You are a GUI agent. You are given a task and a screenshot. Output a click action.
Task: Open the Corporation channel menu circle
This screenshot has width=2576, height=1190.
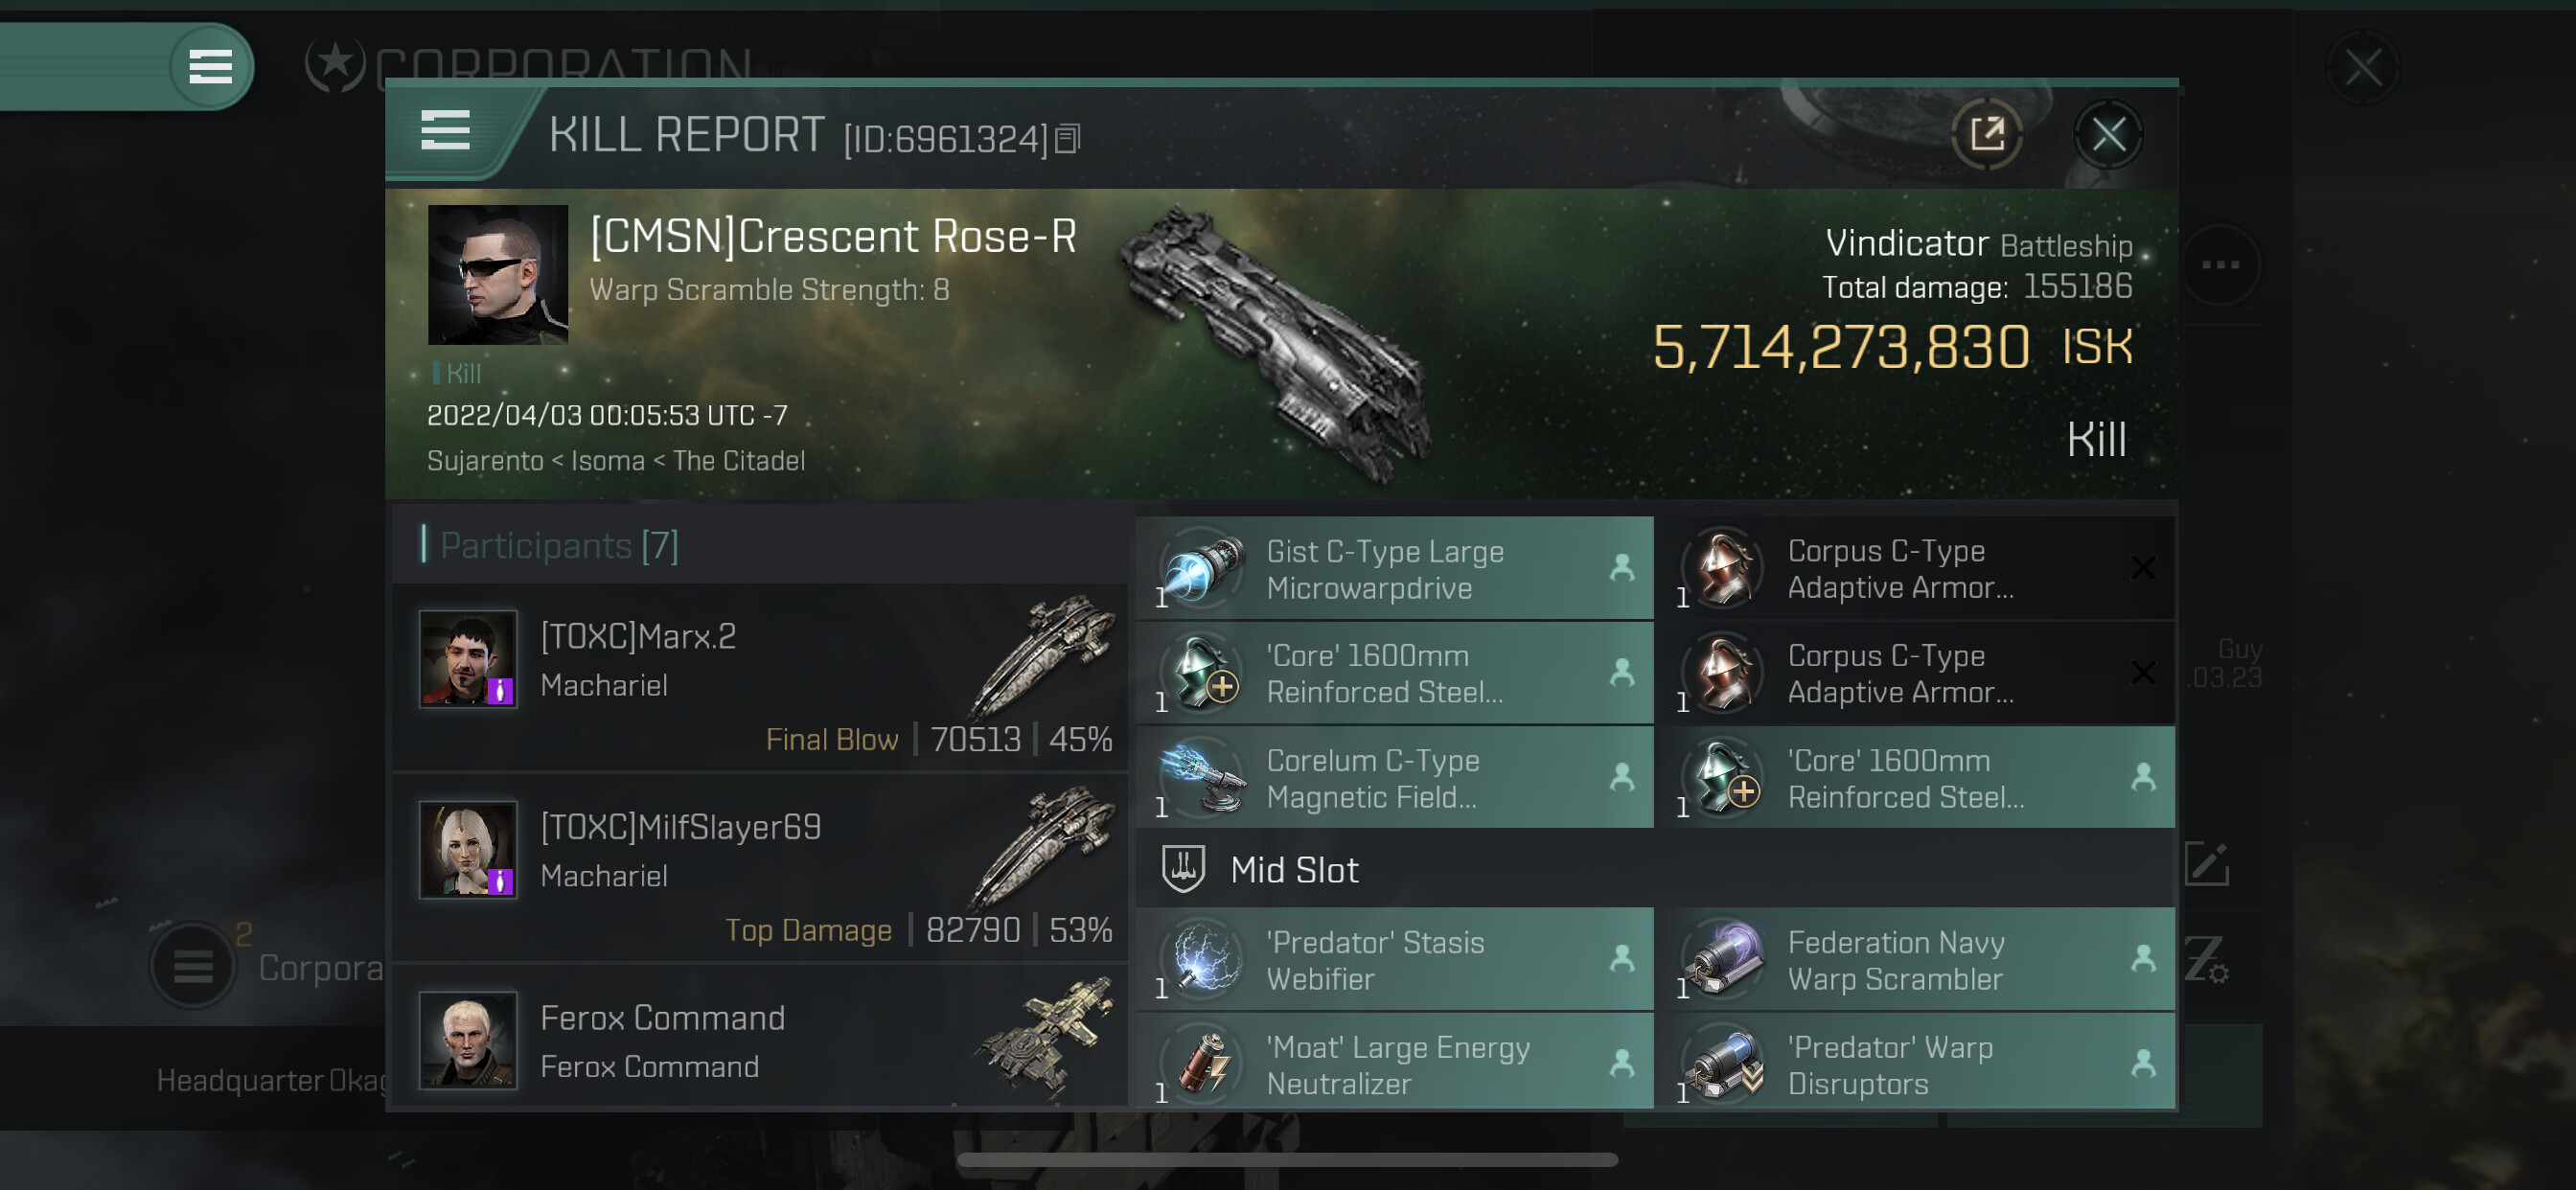[x=192, y=965]
